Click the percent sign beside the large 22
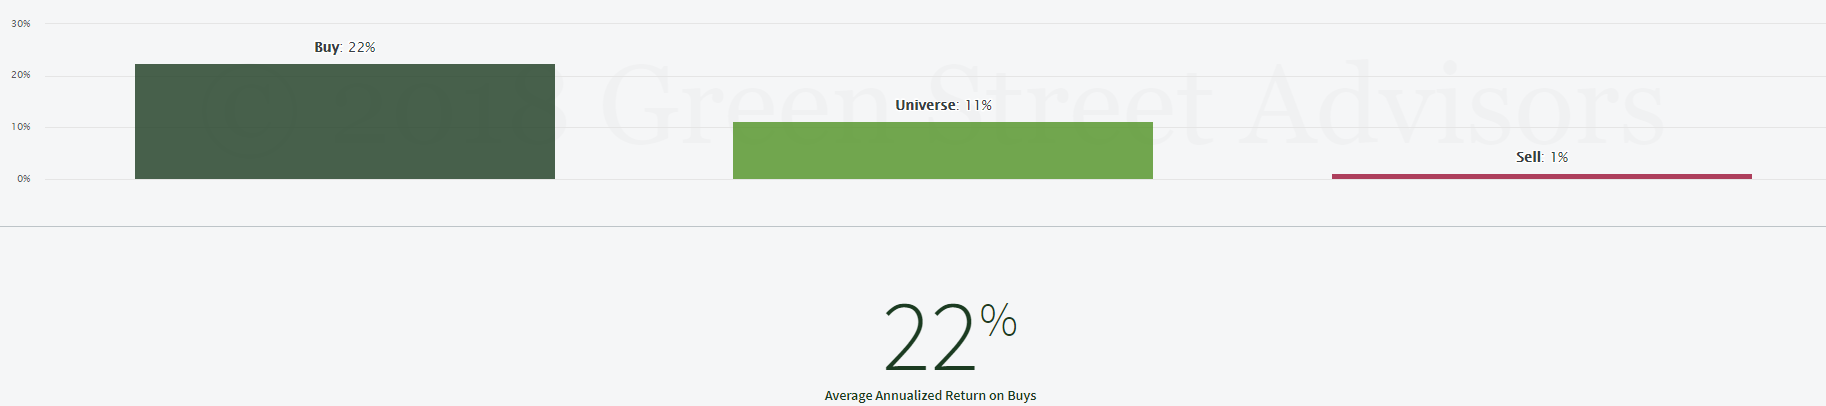Screen dimensions: 1826x406 click(998, 321)
